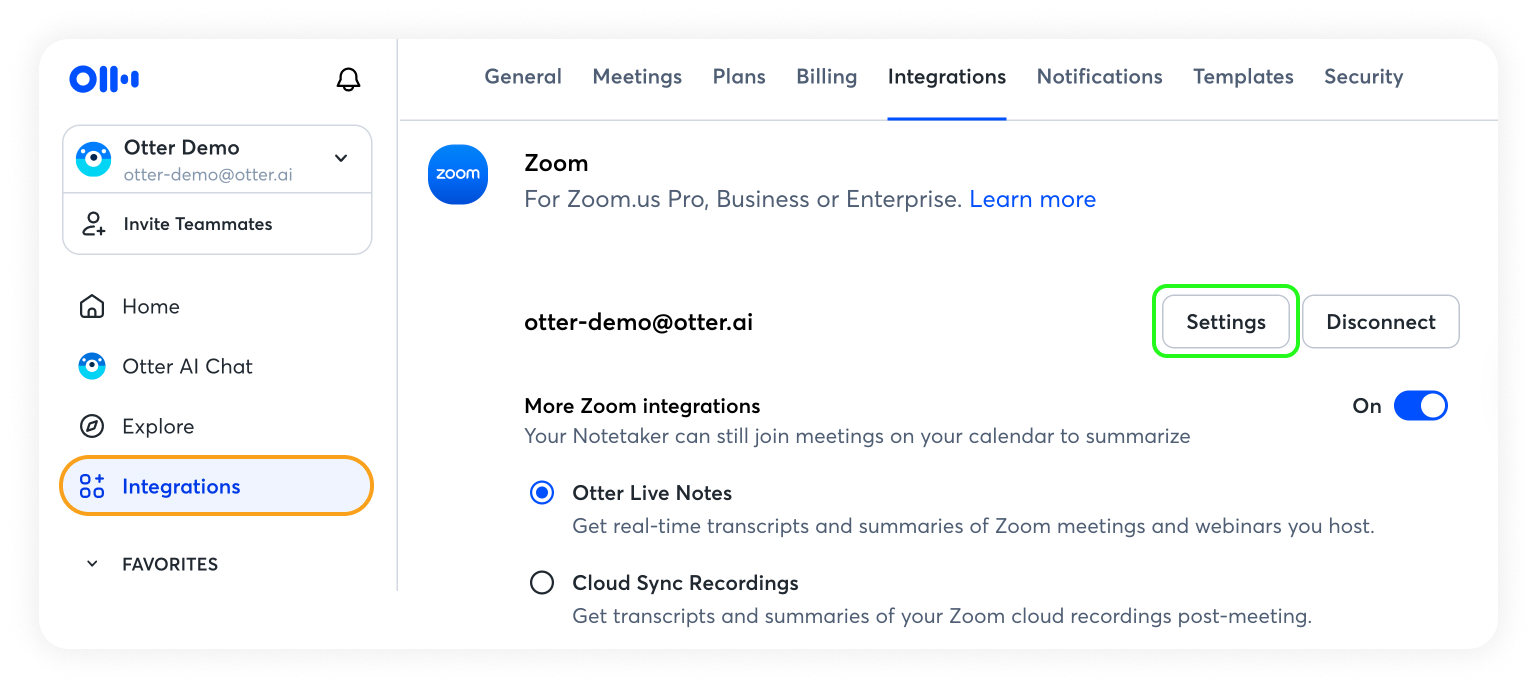The height and width of the screenshot is (688, 1537).
Task: Click the Invite Teammates person icon
Action: point(93,224)
